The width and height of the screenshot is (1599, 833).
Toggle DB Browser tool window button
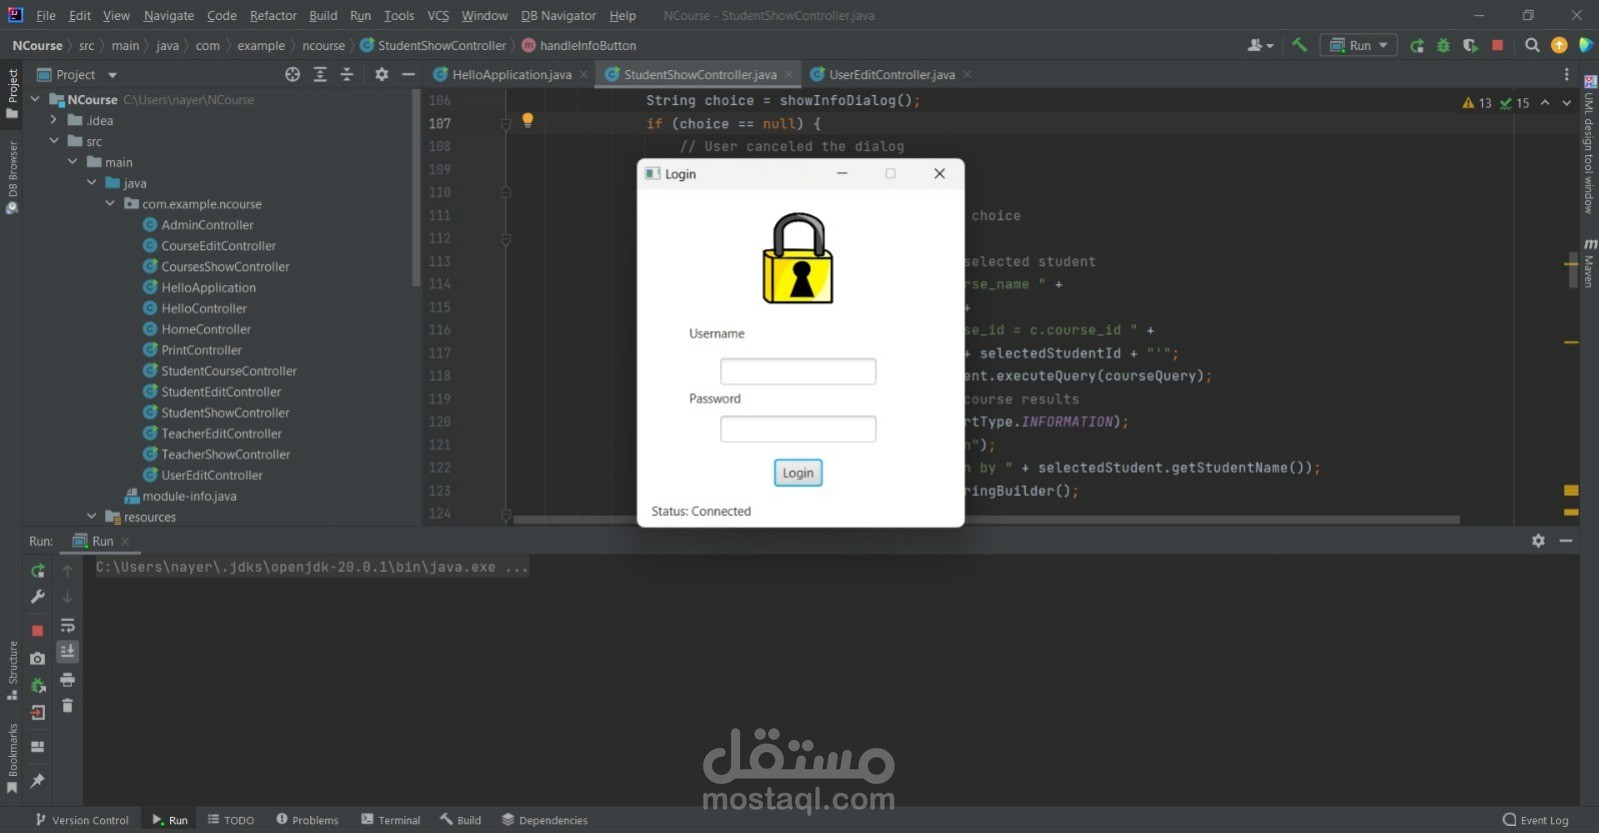[12, 177]
